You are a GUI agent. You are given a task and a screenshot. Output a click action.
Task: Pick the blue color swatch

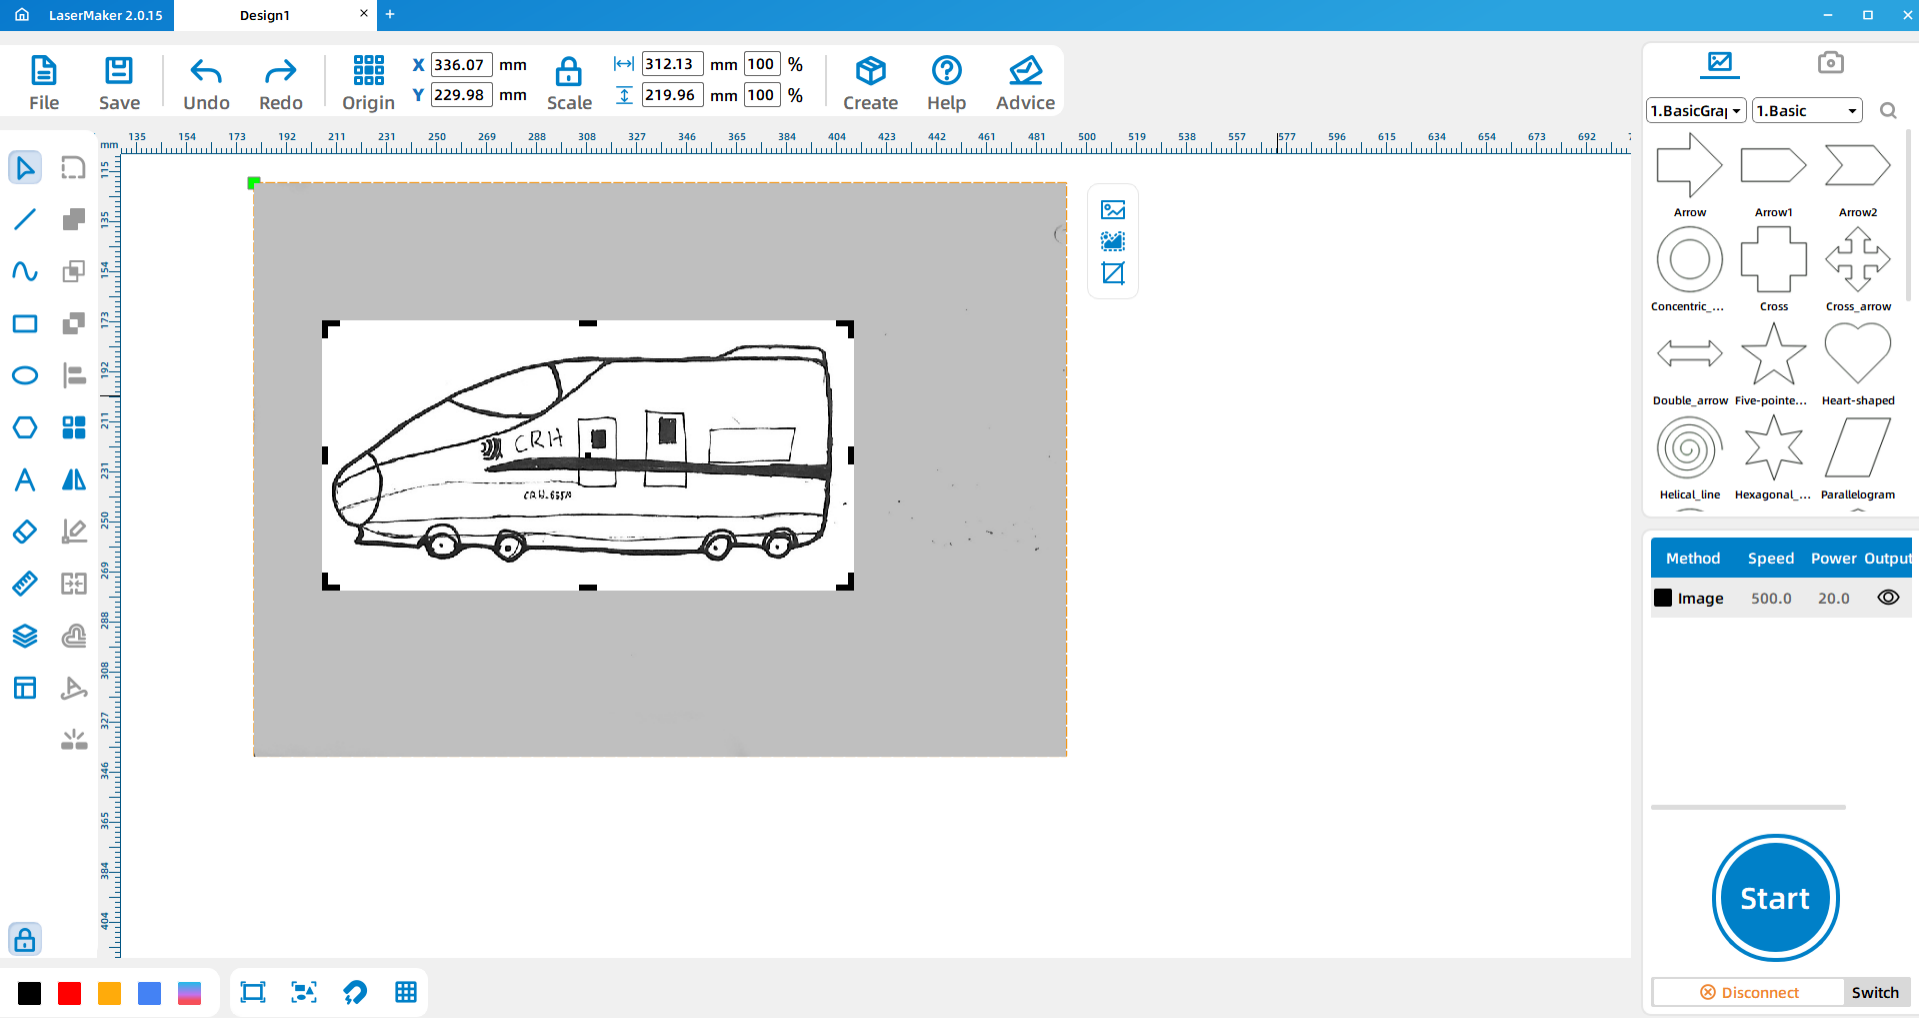coord(150,993)
